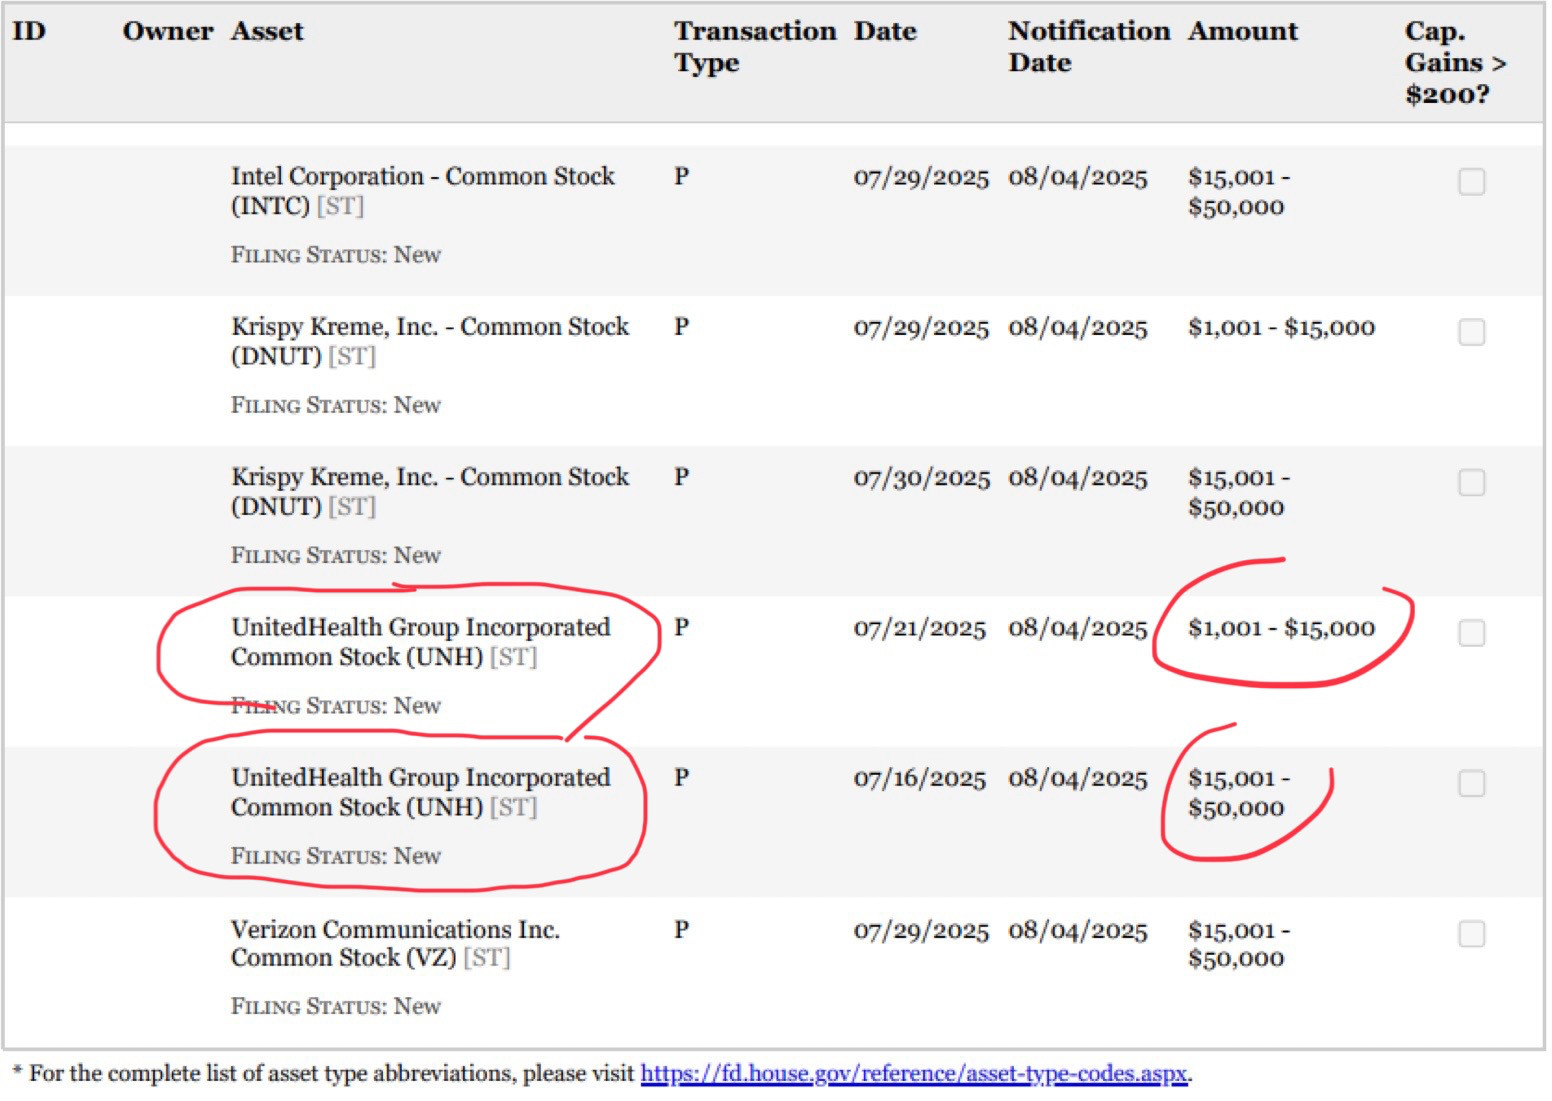Select the 07/30/2025 transaction date
This screenshot has width=1552, height=1101.
click(x=921, y=478)
